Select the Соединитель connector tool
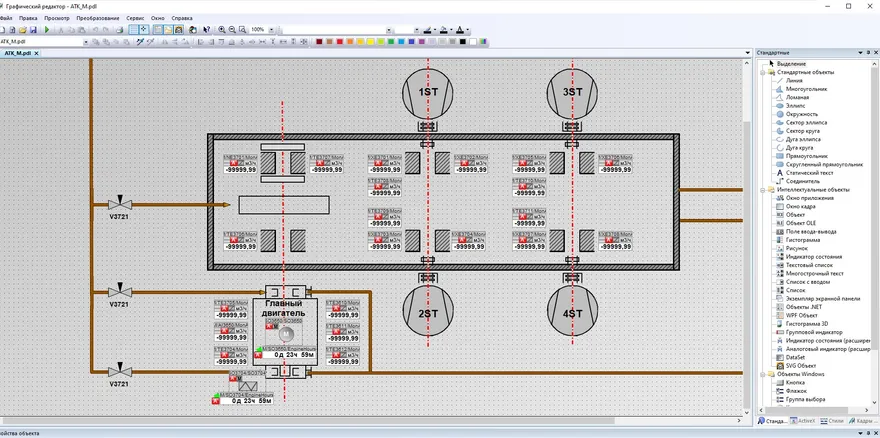 798,181
